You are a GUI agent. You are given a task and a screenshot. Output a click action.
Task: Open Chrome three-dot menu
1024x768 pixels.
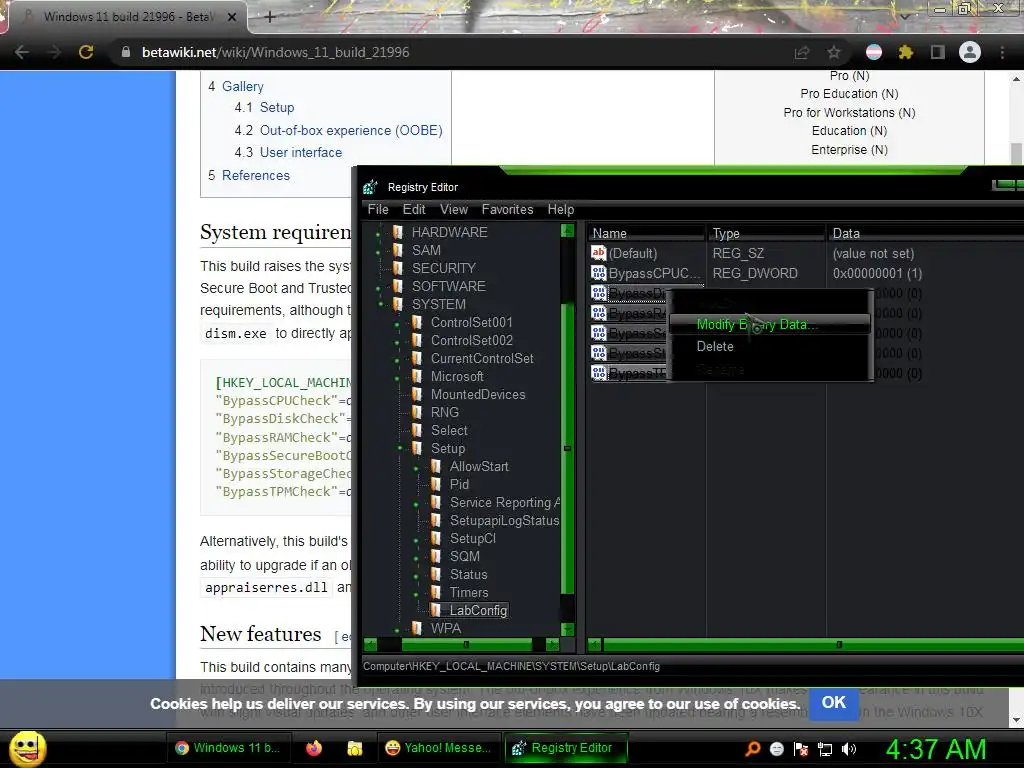(x=1002, y=52)
